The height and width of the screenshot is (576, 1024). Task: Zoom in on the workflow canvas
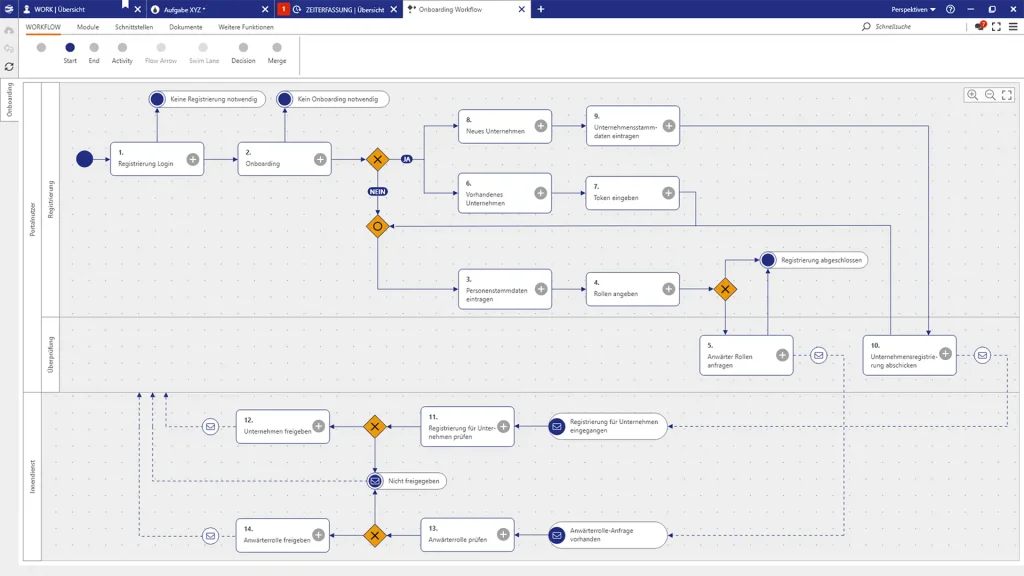click(972, 95)
